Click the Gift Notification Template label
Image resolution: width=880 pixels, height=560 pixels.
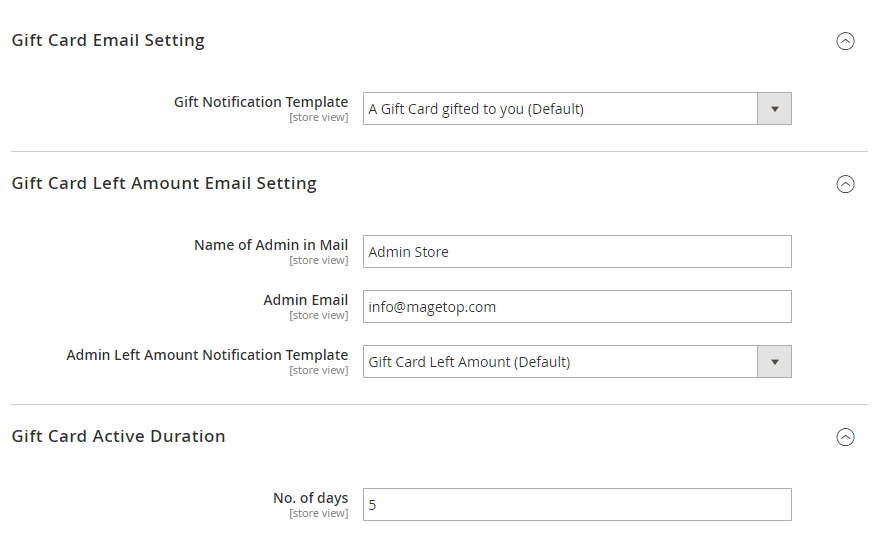click(261, 102)
